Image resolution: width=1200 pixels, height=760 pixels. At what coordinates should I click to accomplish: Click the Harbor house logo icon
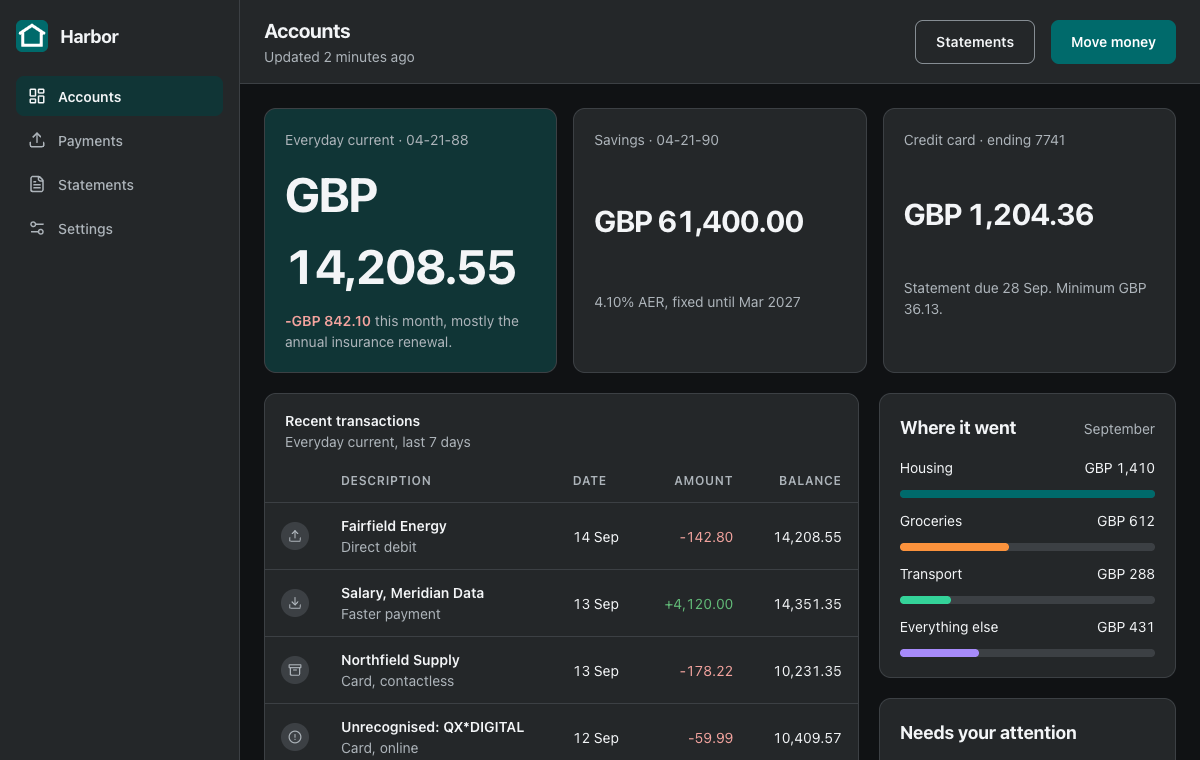coord(32,36)
